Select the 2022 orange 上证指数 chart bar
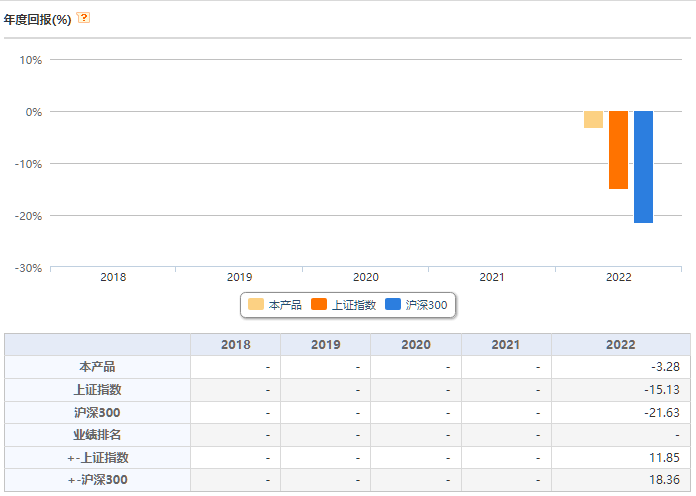This screenshot has height=496, width=696. [618, 150]
